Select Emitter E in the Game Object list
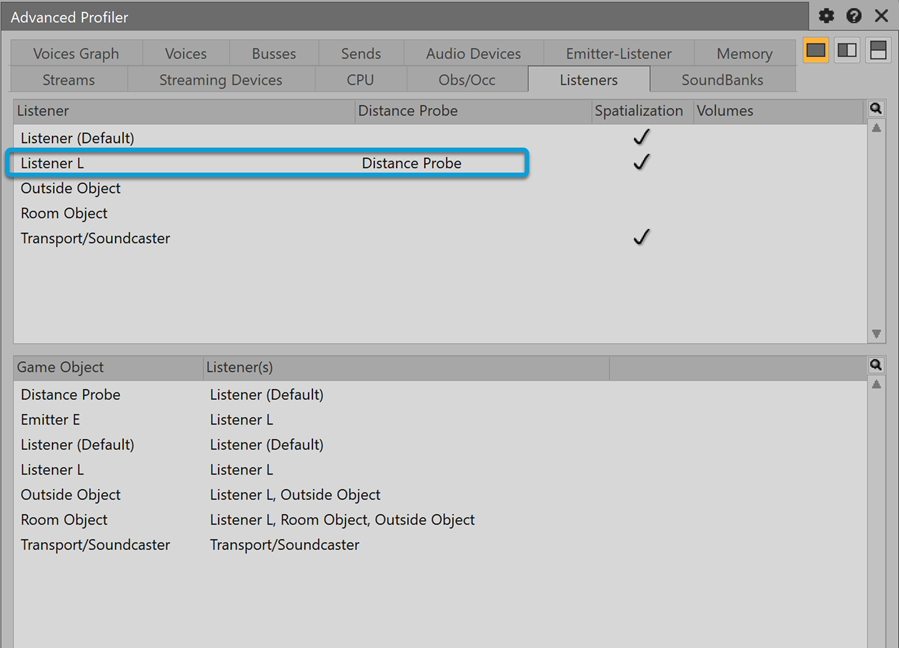 51,420
